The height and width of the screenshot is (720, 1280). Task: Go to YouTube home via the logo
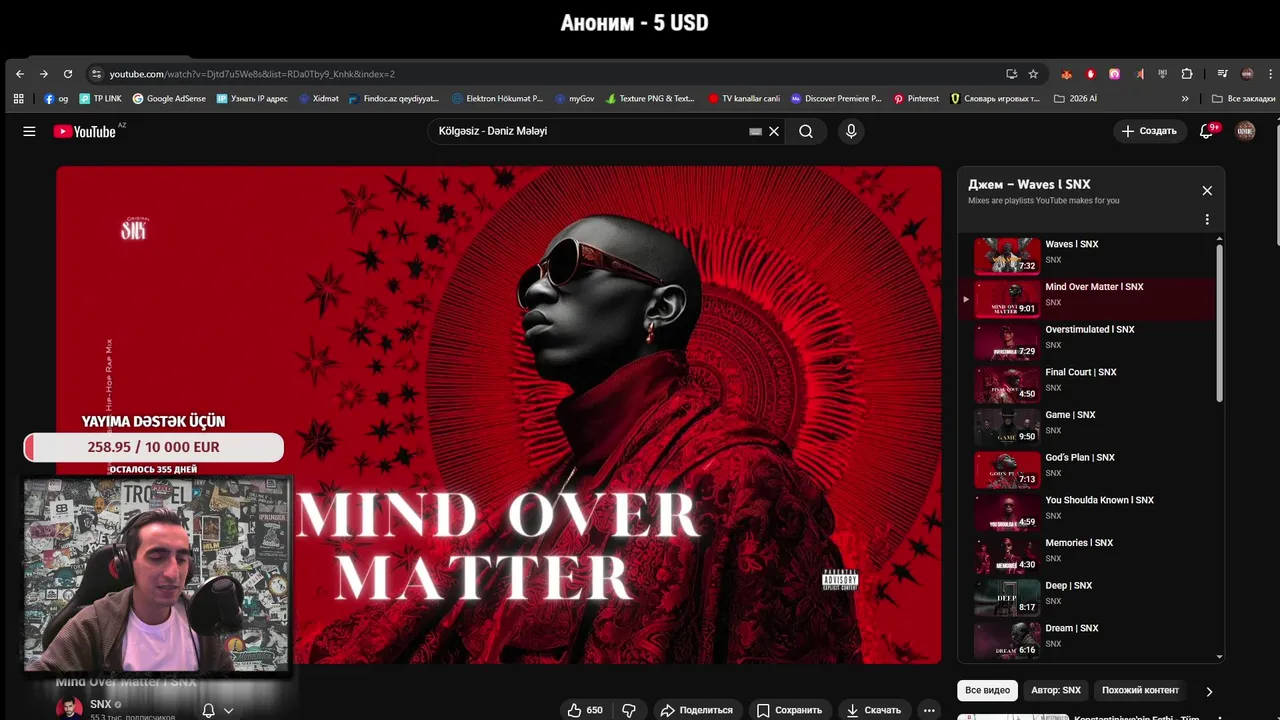[85, 131]
